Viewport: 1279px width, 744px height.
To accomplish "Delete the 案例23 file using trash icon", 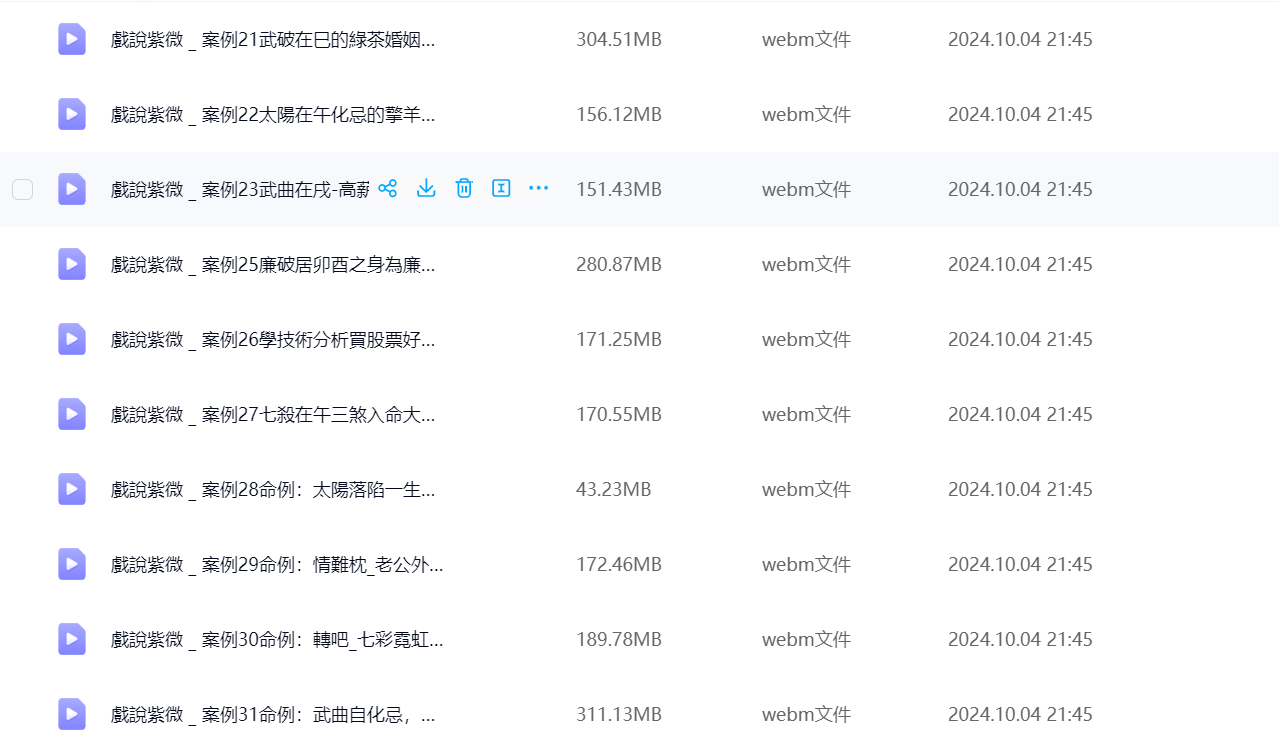I will click(x=464, y=188).
